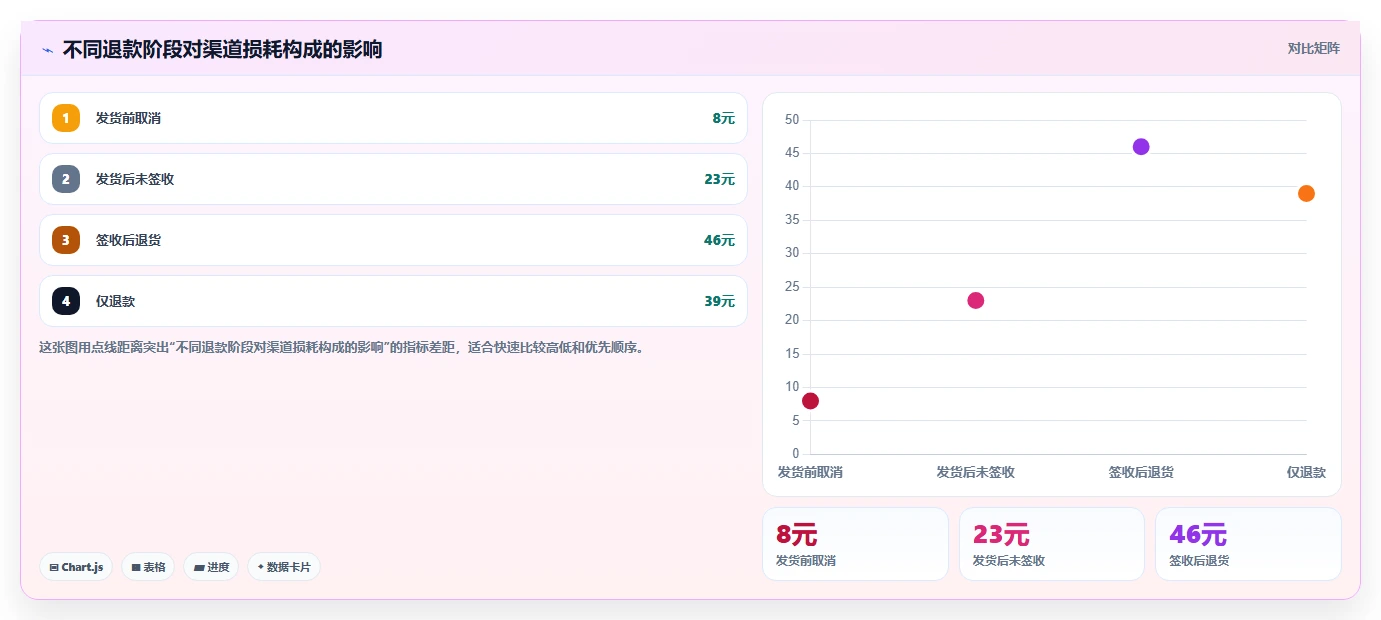Click the 仅退款 x-axis label
Image resolution: width=1381 pixels, height=620 pixels.
coord(1306,472)
